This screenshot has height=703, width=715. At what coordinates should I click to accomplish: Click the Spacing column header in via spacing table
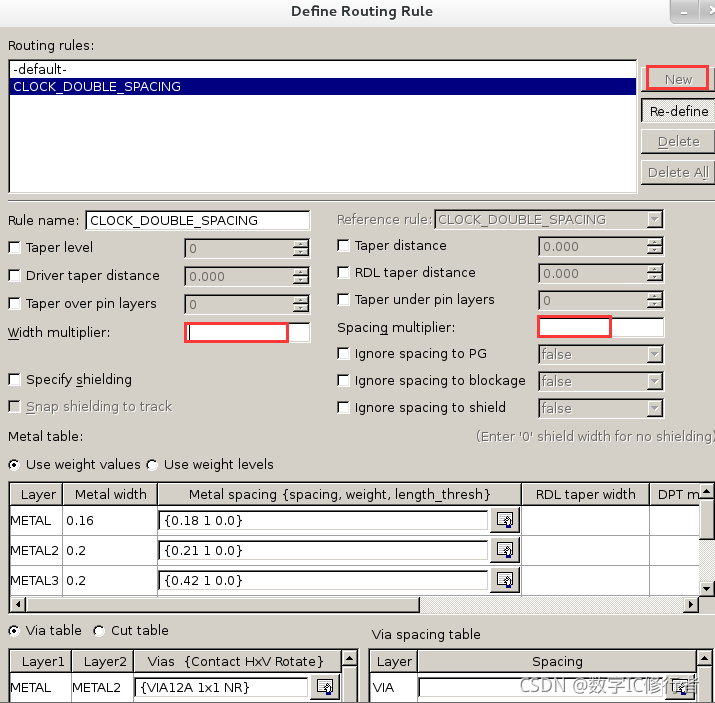pos(557,661)
